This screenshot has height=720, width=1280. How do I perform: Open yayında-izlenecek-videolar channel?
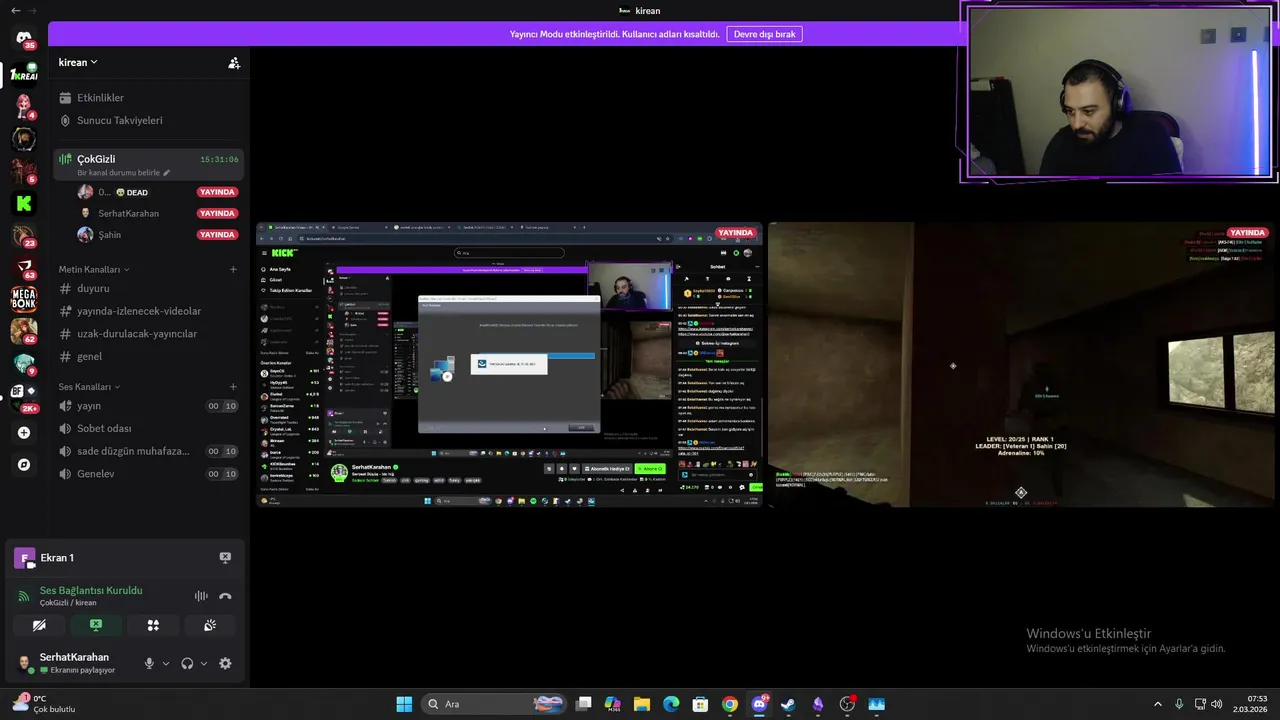point(148,311)
